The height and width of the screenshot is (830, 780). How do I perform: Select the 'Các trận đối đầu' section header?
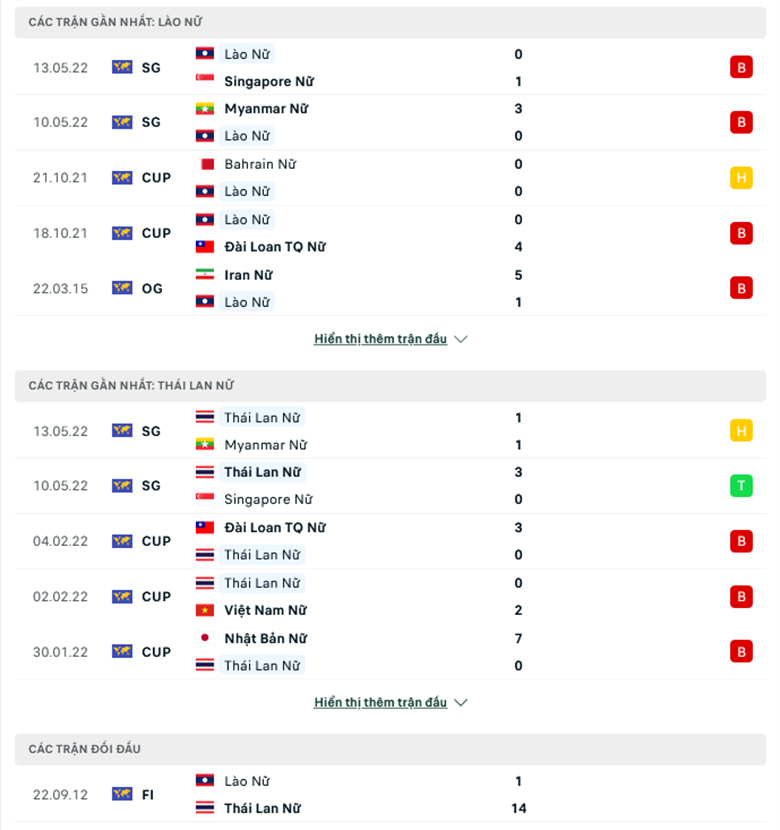click(x=390, y=749)
